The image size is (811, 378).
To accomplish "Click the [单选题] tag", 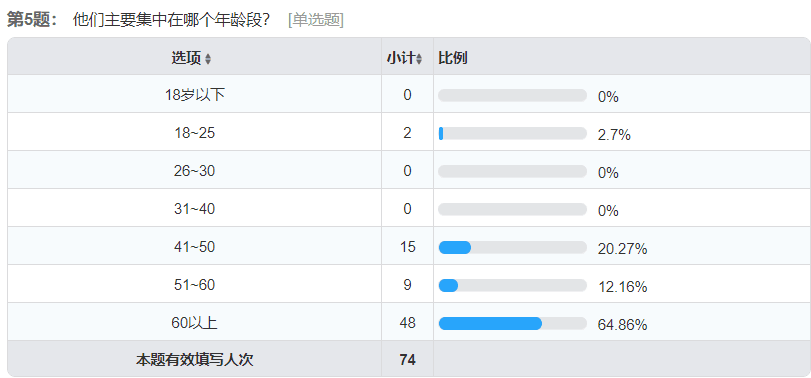I will (316, 20).
